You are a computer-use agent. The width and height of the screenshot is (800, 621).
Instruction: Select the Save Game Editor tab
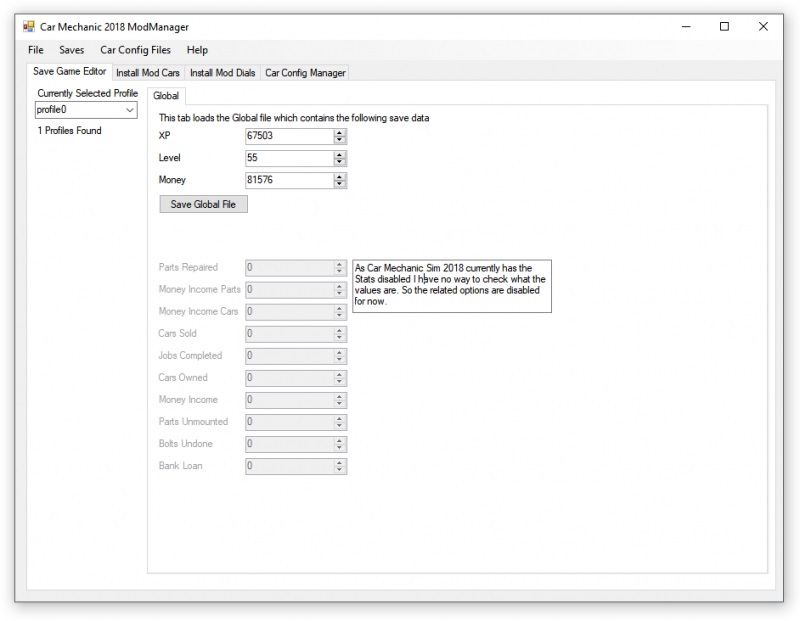[x=69, y=72]
